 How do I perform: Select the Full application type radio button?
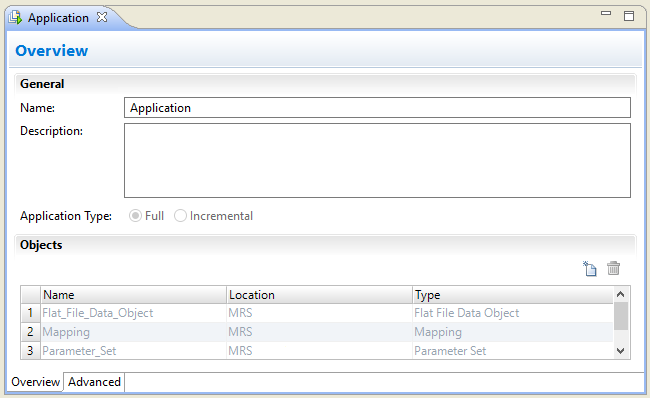click(135, 216)
